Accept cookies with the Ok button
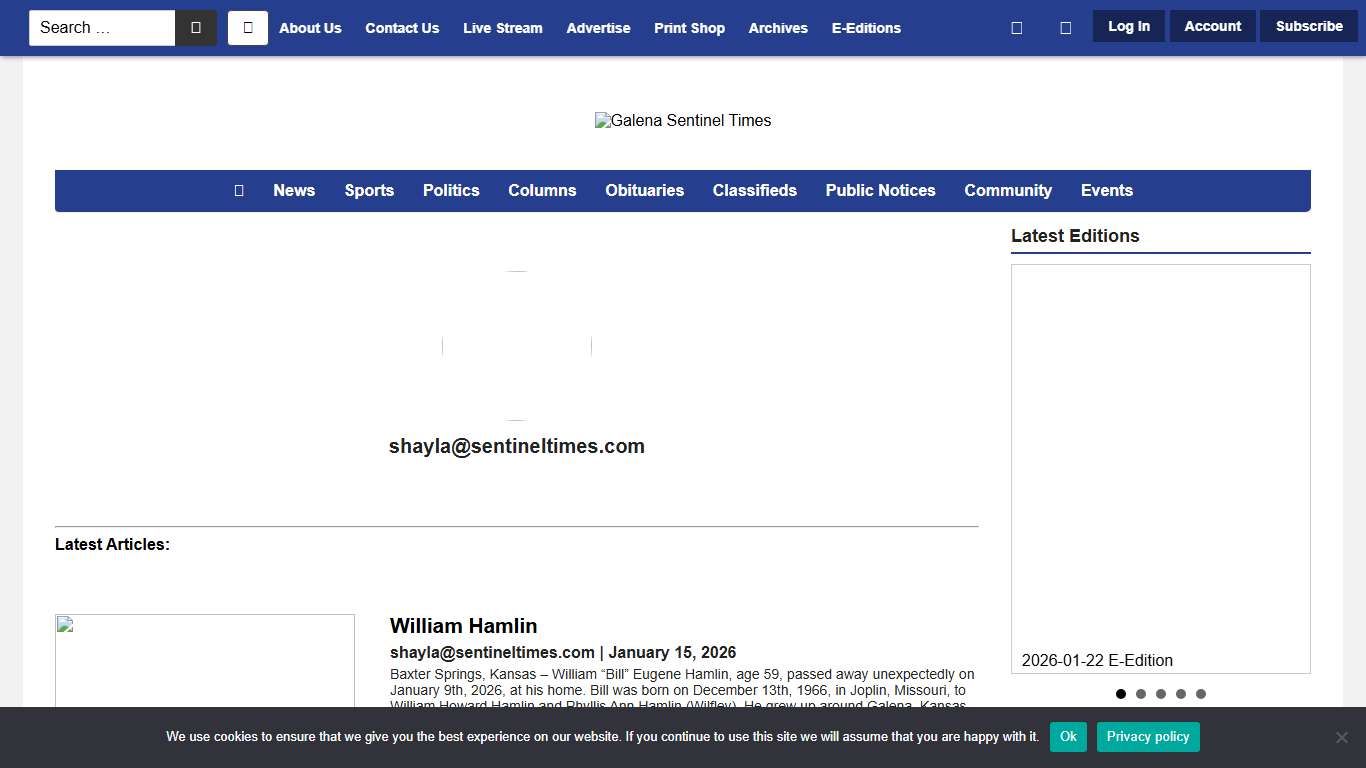Screen dimensions: 1366x768 (x=1068, y=737)
